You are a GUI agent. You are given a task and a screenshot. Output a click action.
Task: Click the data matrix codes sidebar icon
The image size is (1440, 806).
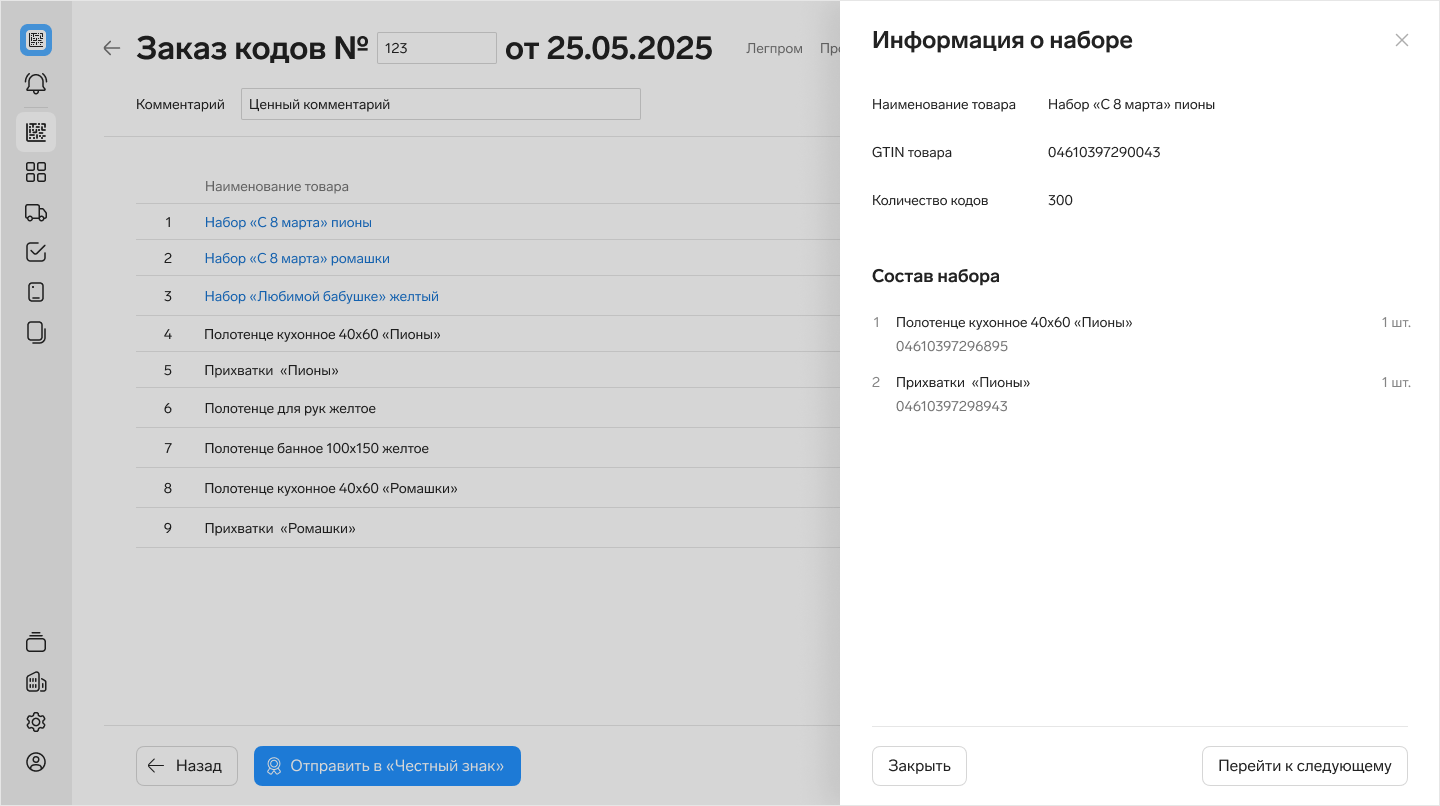click(x=36, y=132)
